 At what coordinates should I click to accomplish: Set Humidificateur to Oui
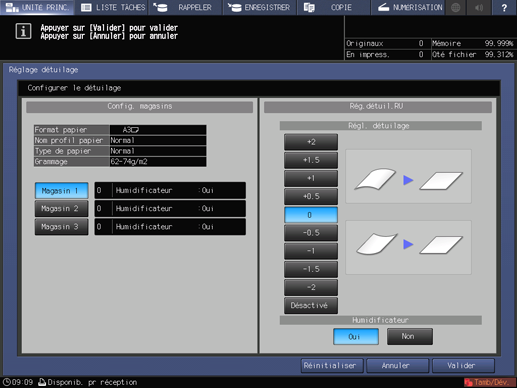(x=356, y=337)
